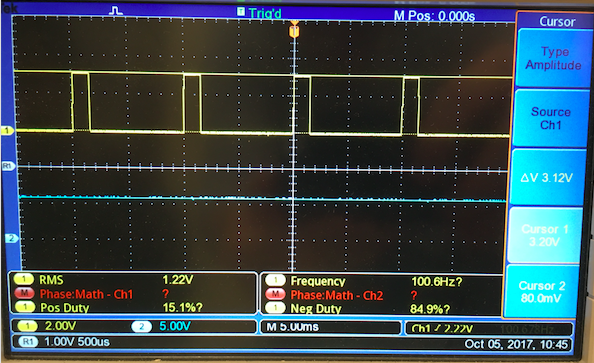Image resolution: width=594 pixels, height=363 pixels.
Task: Click the orange trigger position marker at top
Action: pyautogui.click(x=294, y=30)
